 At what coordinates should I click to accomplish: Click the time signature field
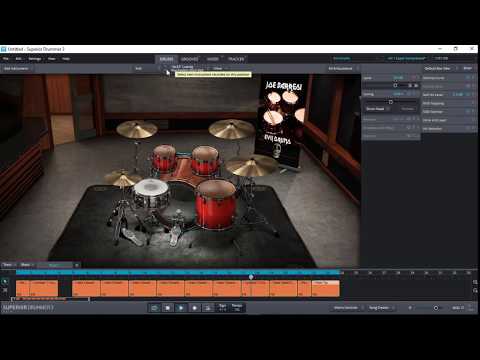222,307
